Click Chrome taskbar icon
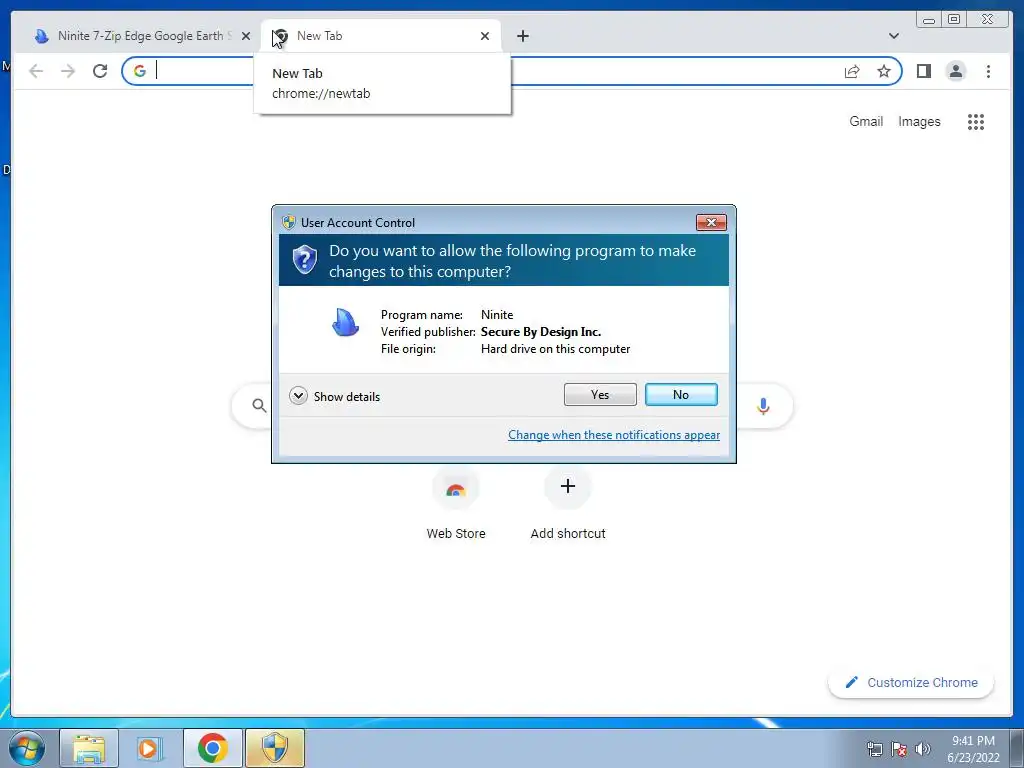Viewport: 1024px width, 768px height. (212, 748)
